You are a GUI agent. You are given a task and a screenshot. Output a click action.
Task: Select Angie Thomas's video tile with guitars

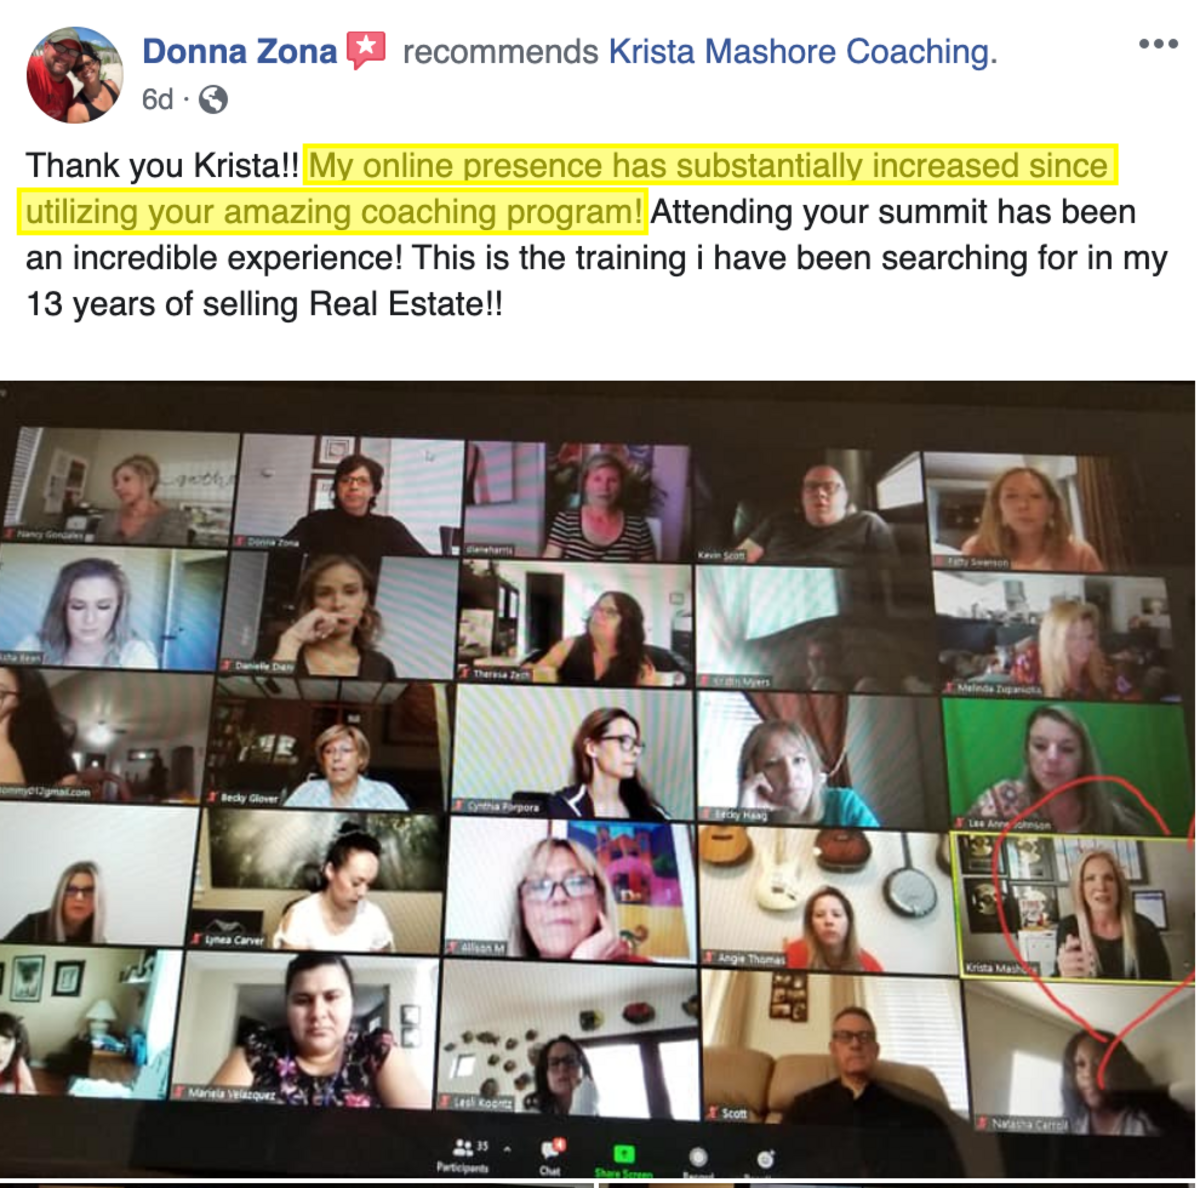point(826,899)
